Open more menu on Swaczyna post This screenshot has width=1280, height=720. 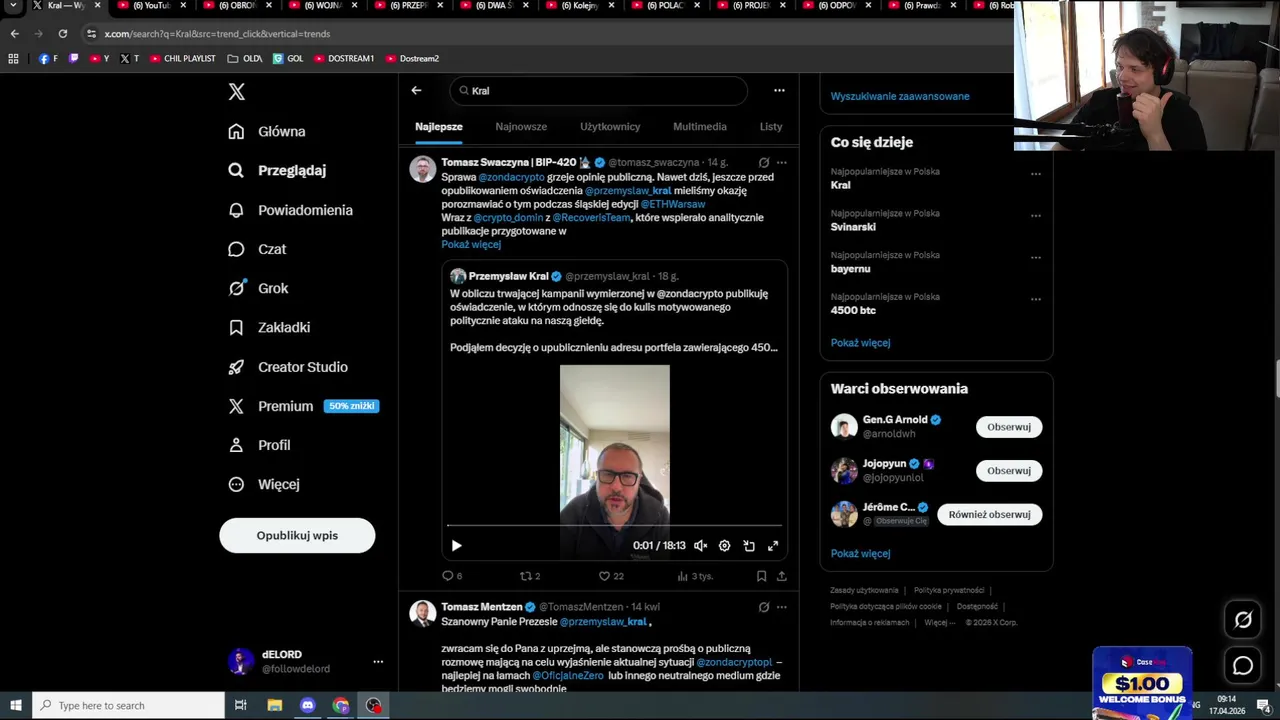coord(782,162)
